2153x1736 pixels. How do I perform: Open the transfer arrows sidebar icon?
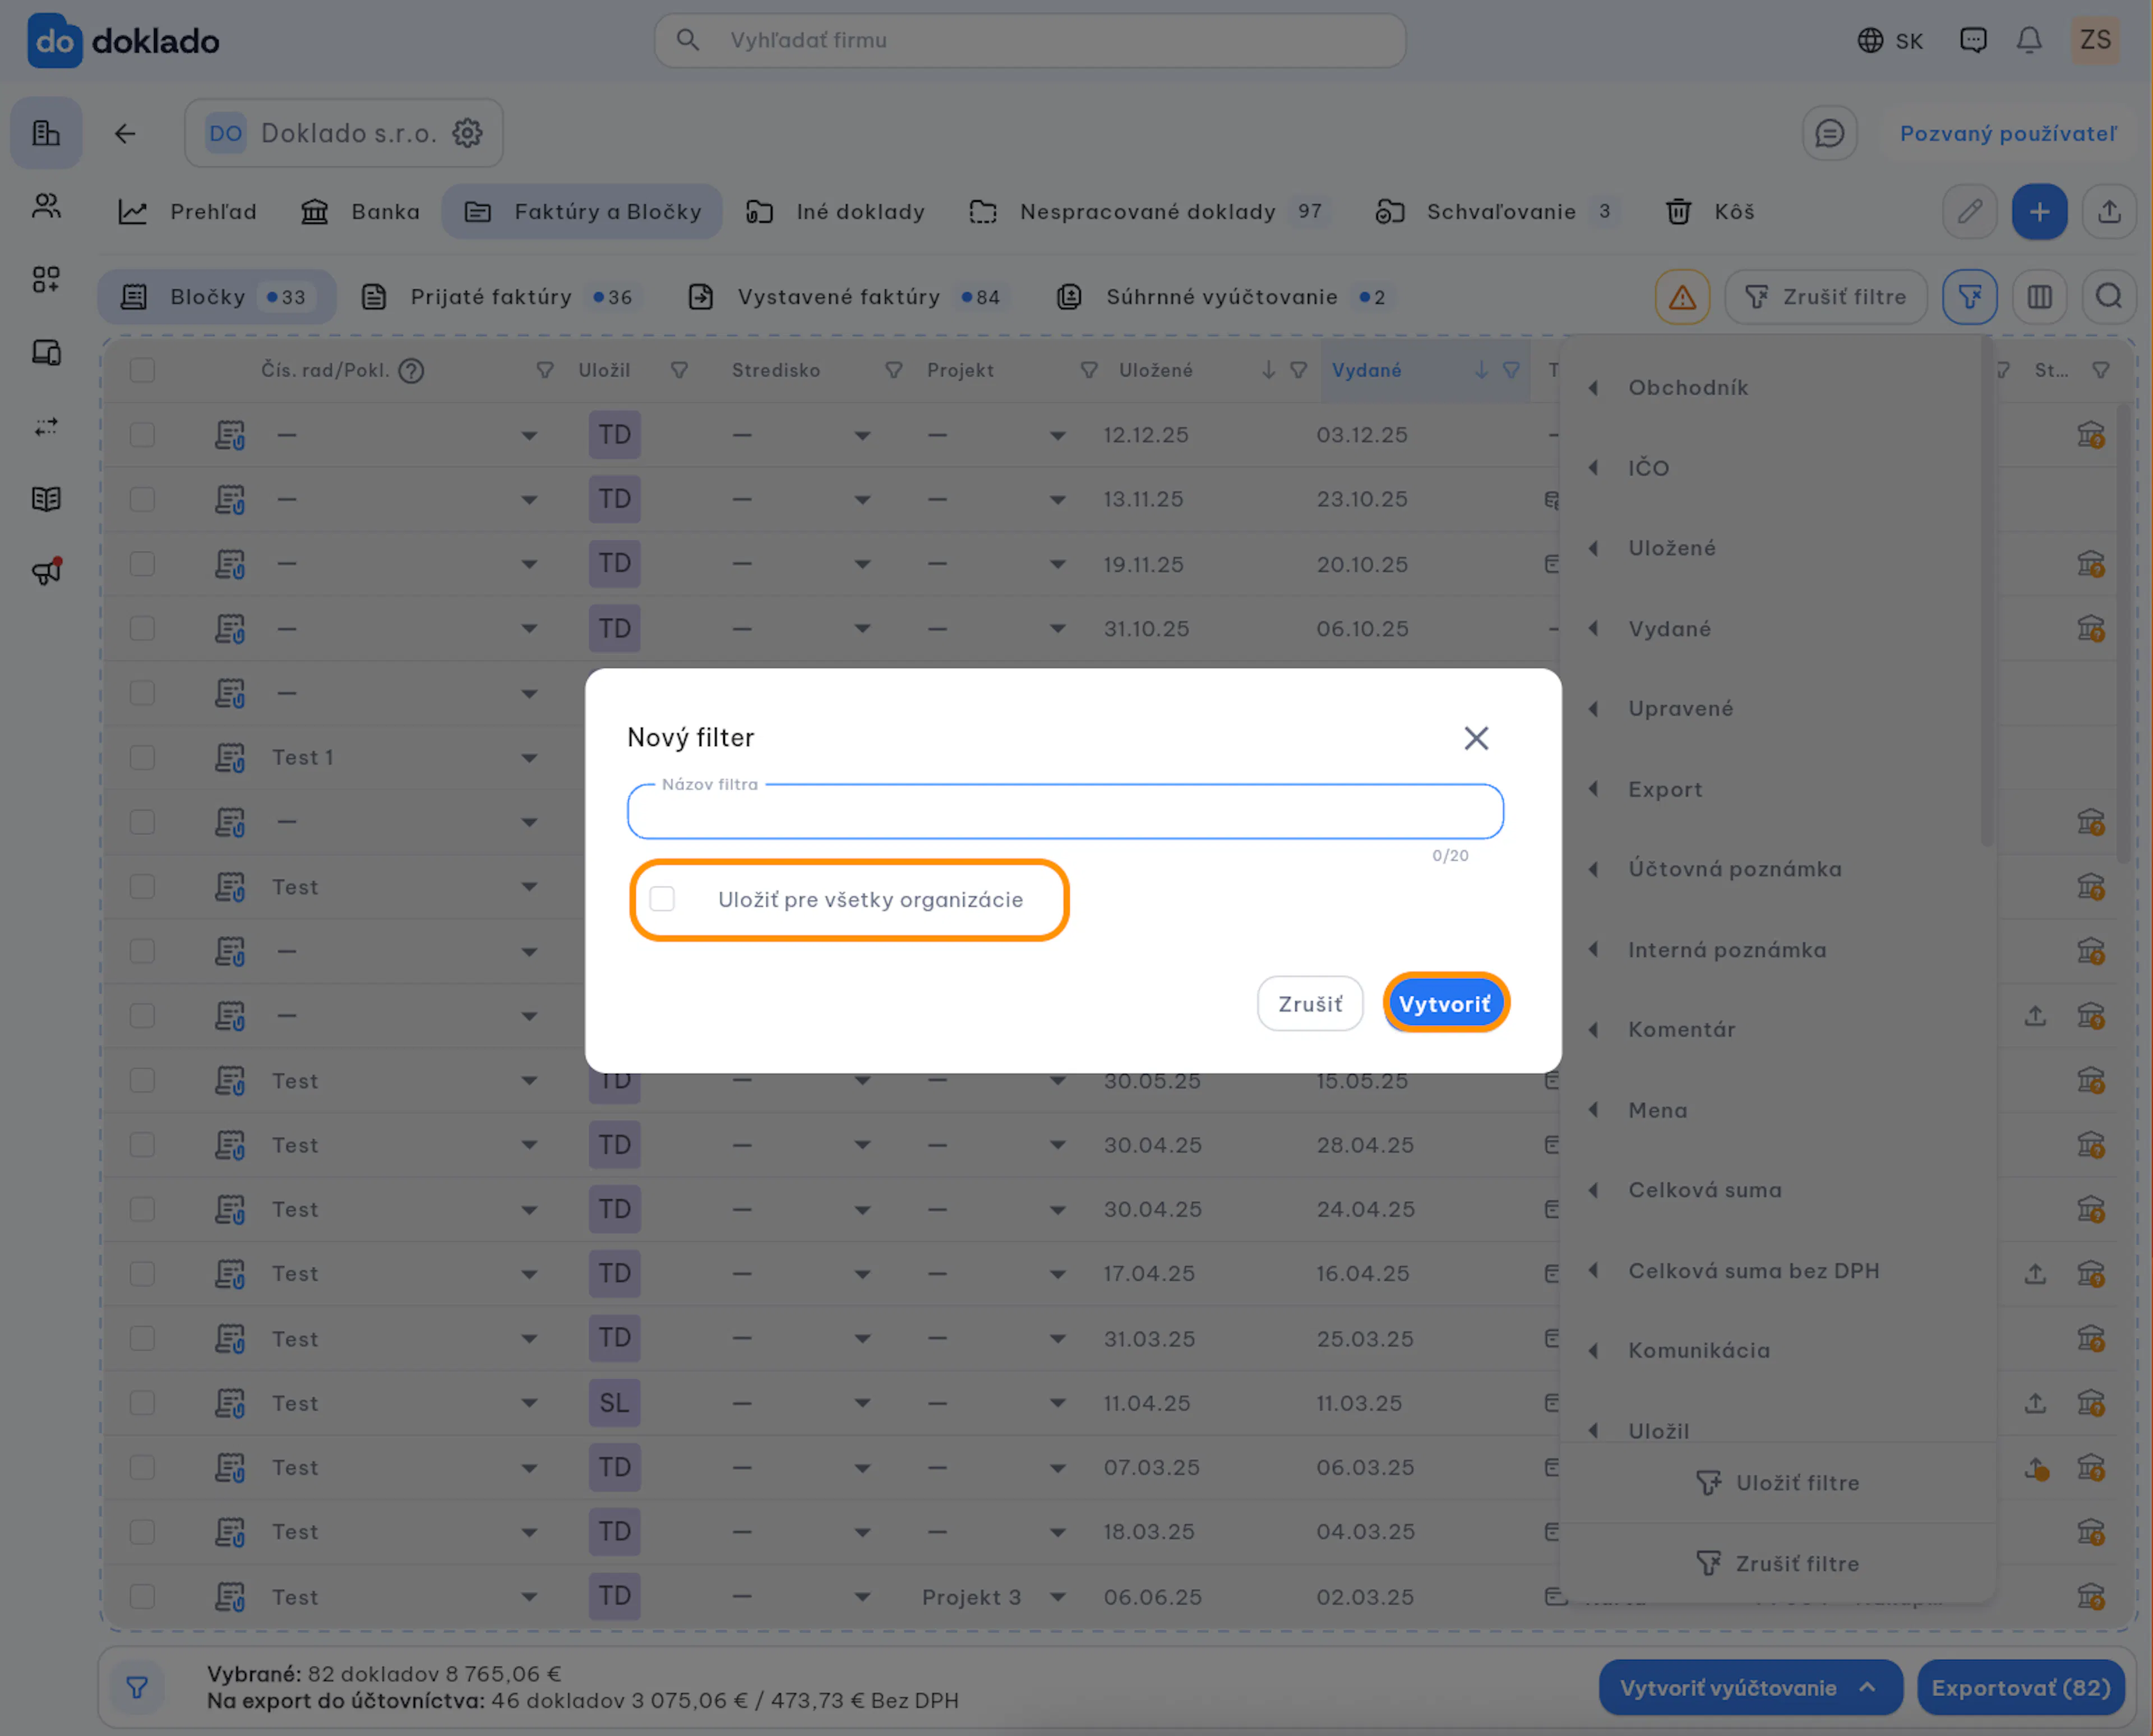point(46,426)
